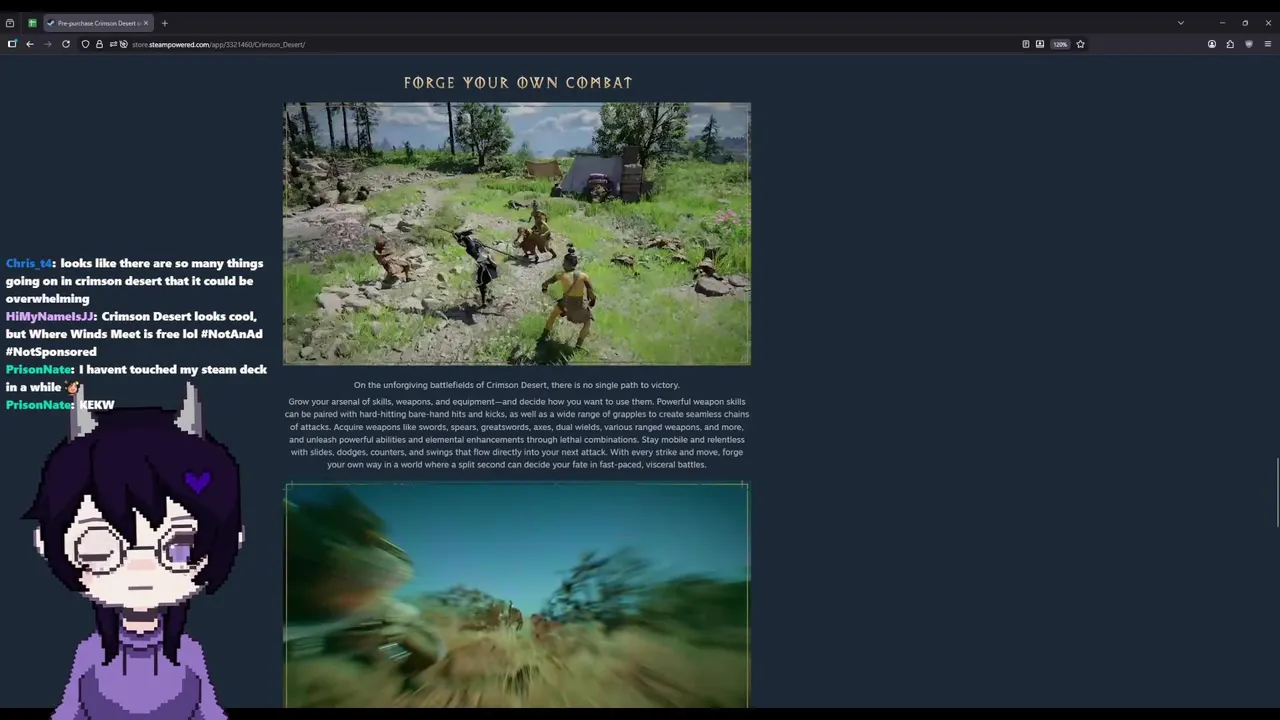Click the blurry second gameplay video
Viewport: 1280px width, 720px height.
pyautogui.click(x=517, y=596)
